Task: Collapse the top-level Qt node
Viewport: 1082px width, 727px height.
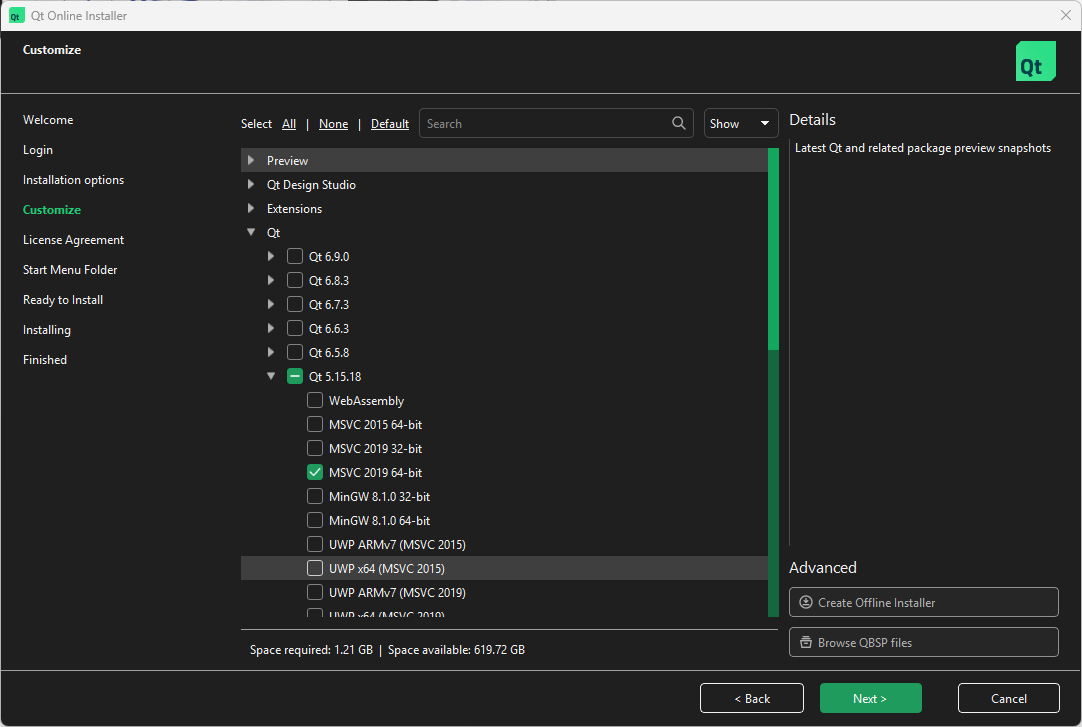Action: tap(251, 232)
